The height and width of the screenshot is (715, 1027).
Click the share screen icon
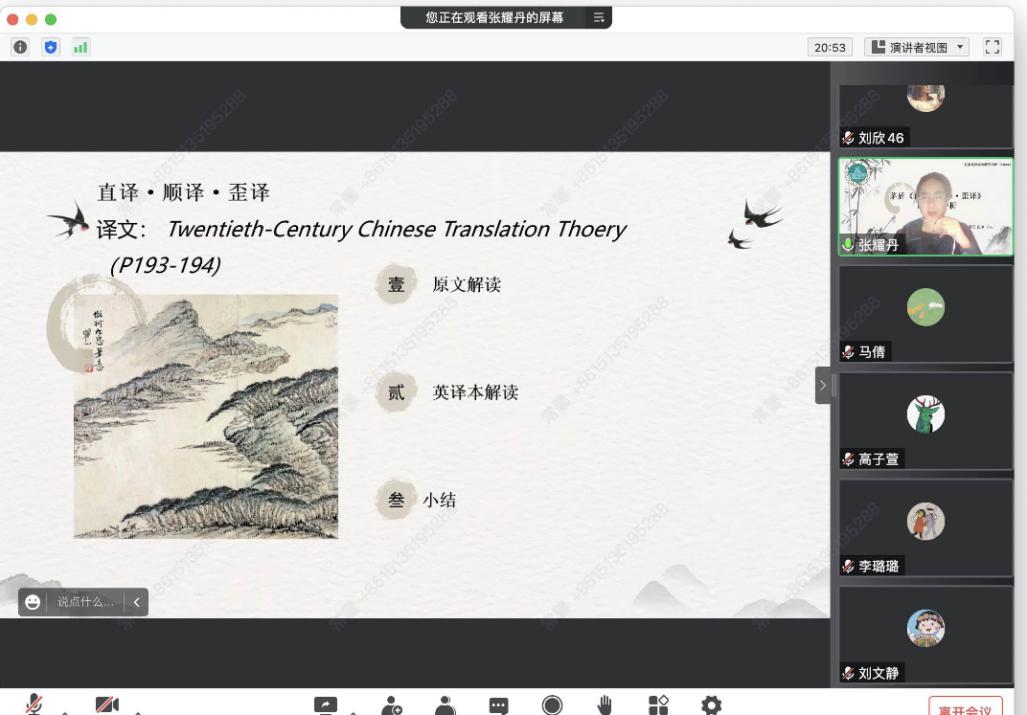click(326, 705)
